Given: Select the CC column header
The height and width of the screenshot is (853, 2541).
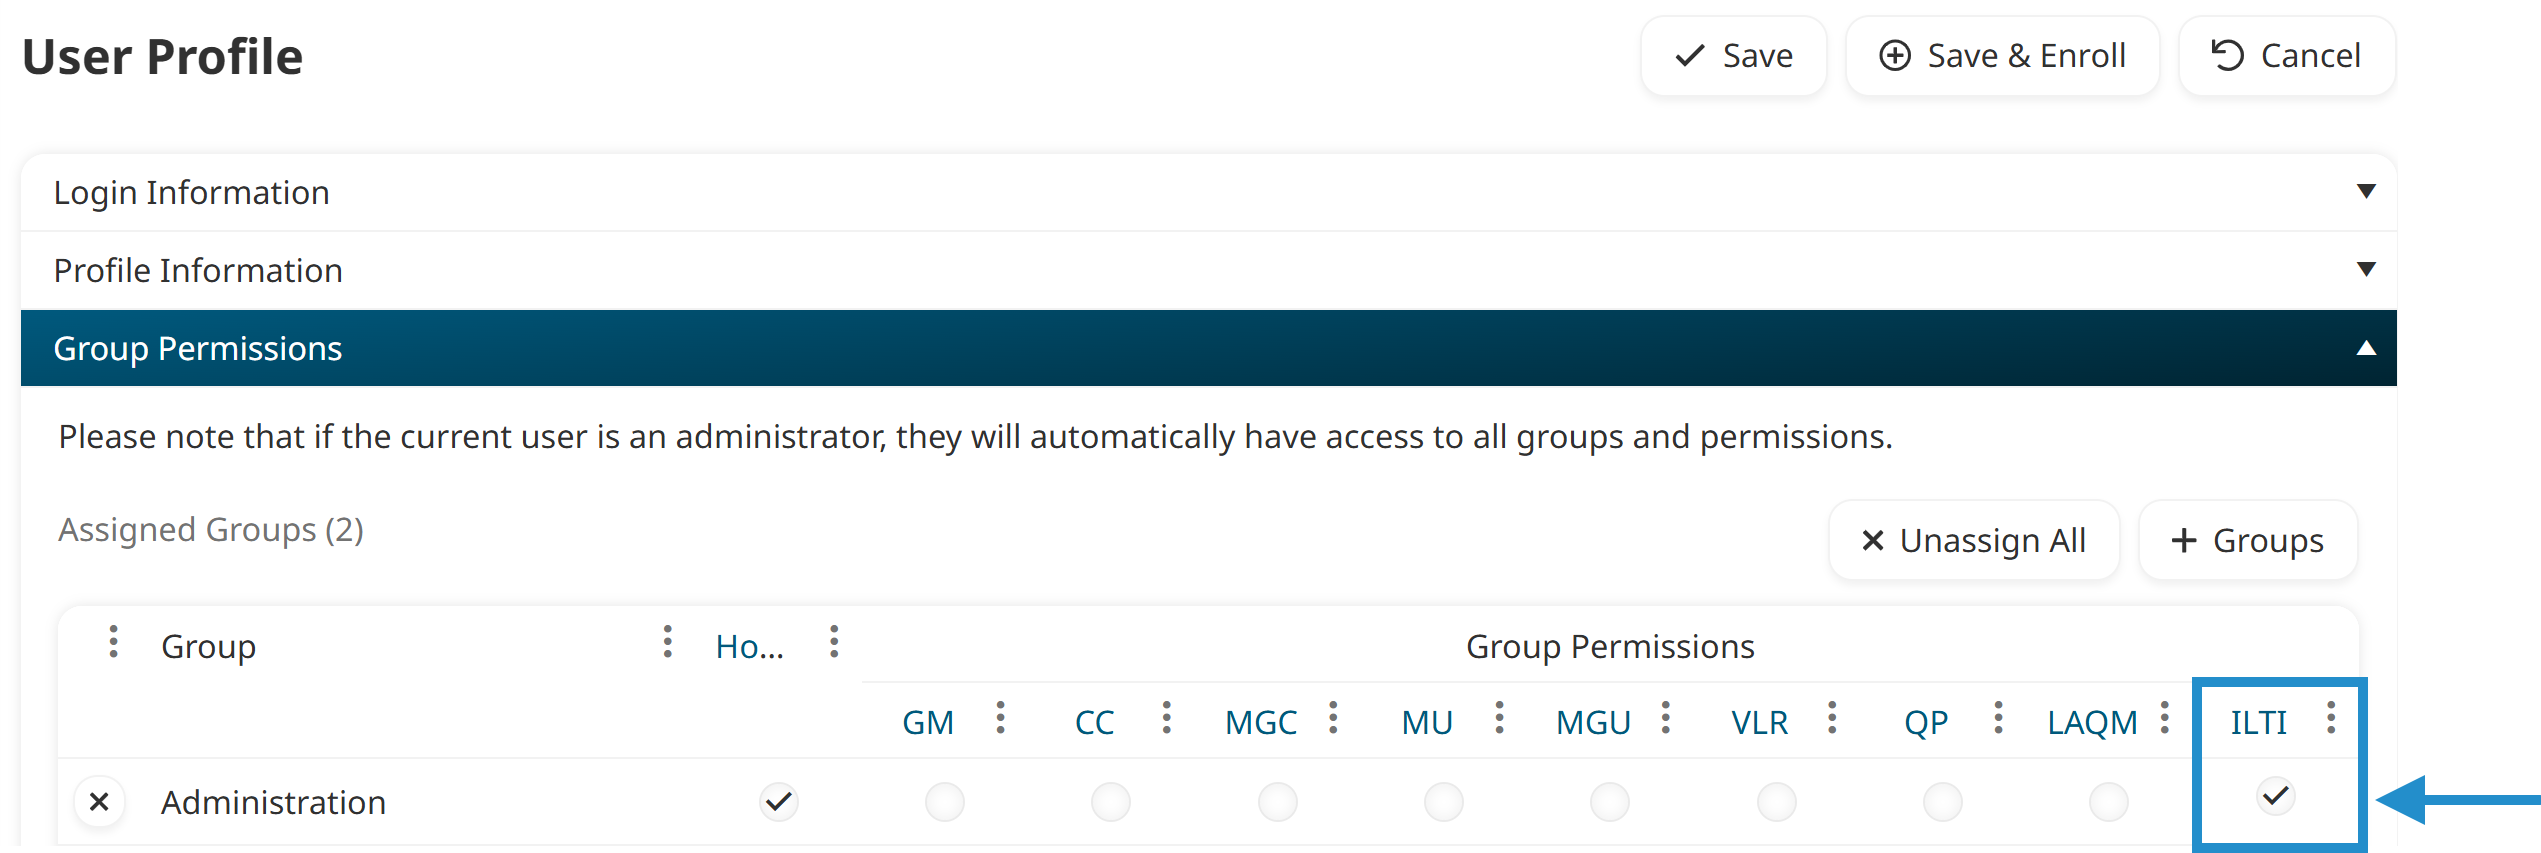Looking at the screenshot, I should click(x=1093, y=720).
